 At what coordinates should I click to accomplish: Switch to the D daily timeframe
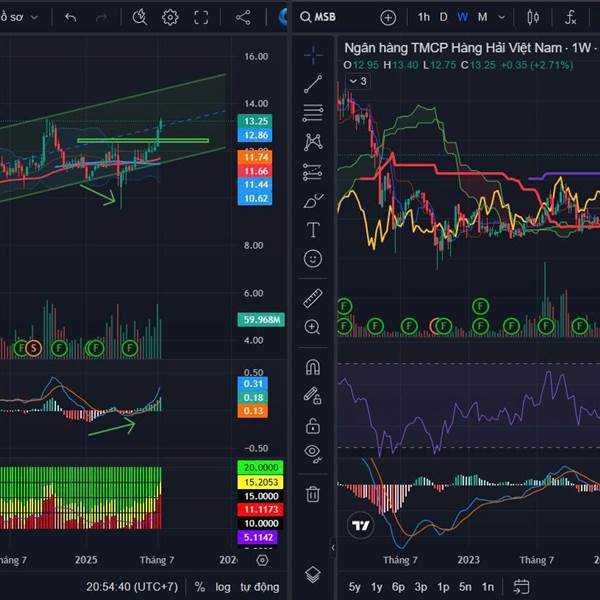point(443,17)
